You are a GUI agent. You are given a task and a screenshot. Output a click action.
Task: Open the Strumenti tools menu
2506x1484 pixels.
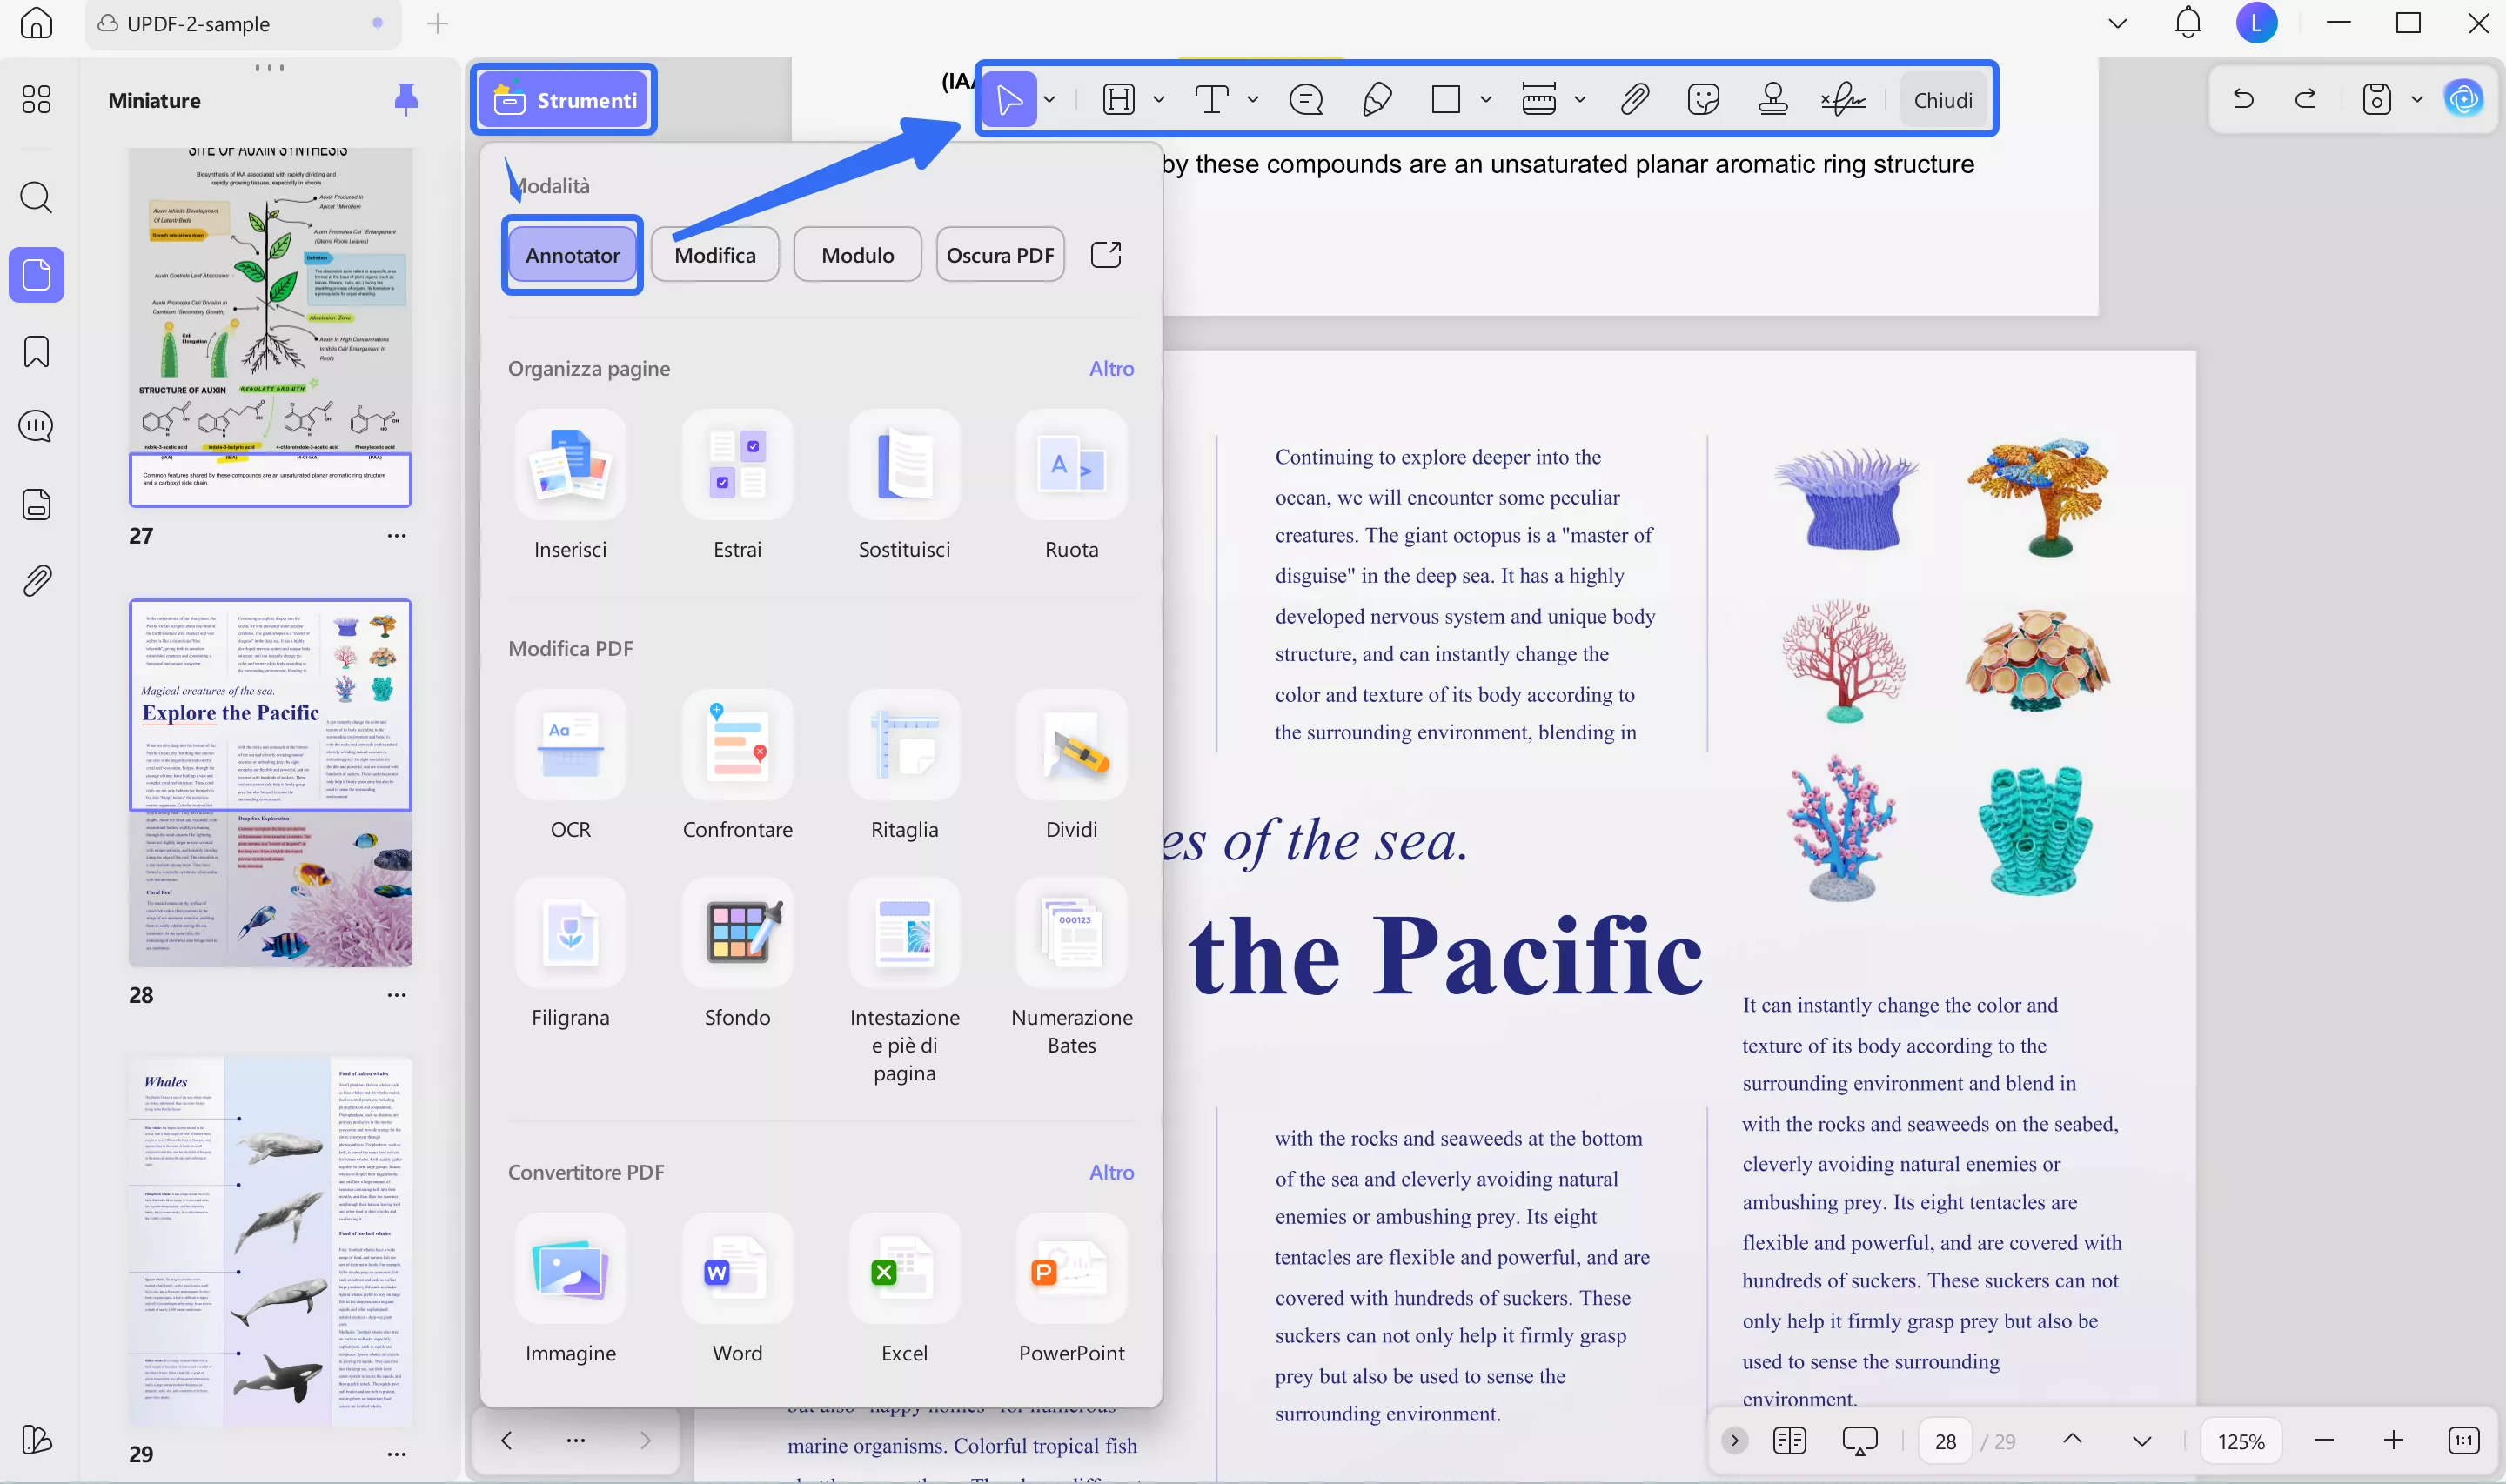click(564, 100)
